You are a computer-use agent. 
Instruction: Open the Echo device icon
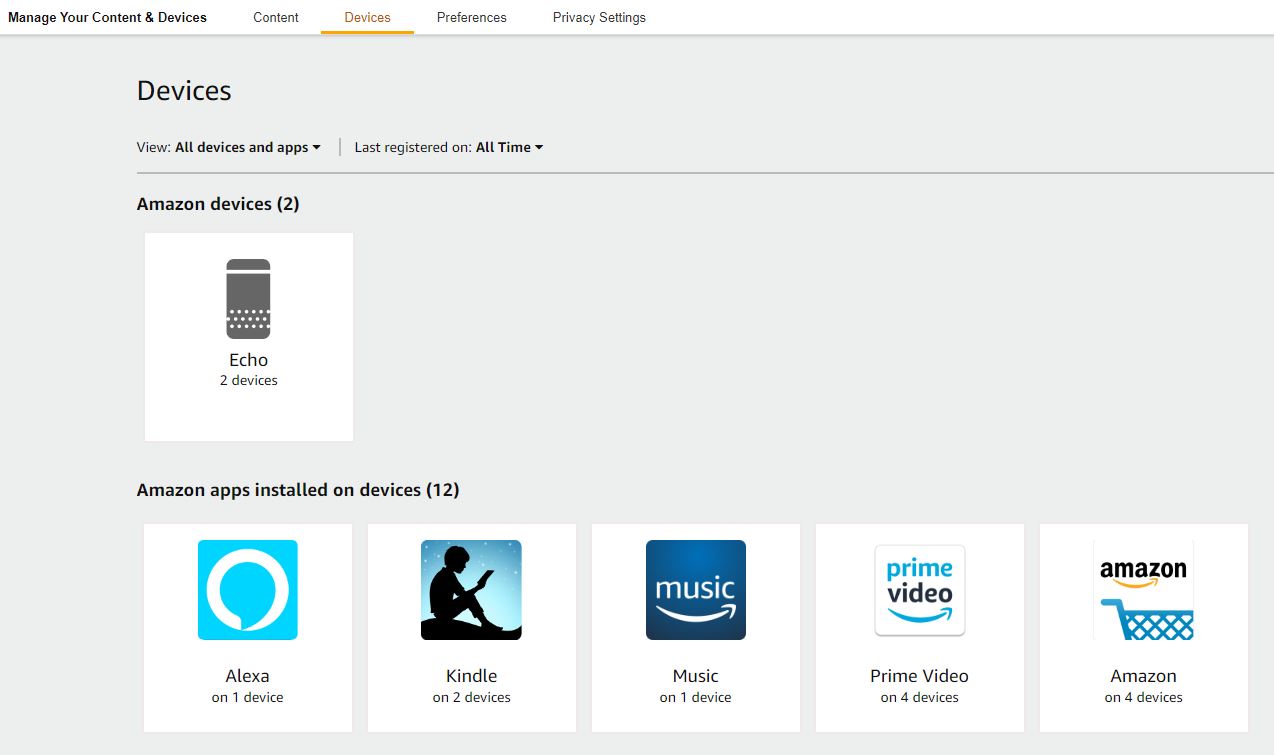[x=248, y=299]
